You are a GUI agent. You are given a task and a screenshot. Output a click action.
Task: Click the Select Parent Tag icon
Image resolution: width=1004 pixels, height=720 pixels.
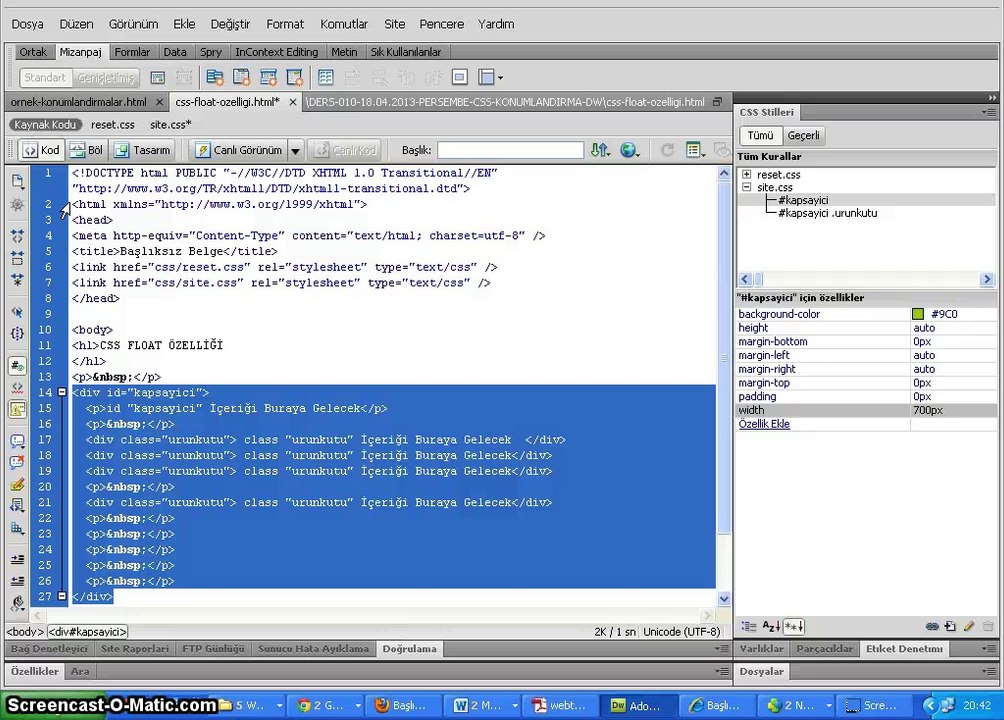click(17, 312)
